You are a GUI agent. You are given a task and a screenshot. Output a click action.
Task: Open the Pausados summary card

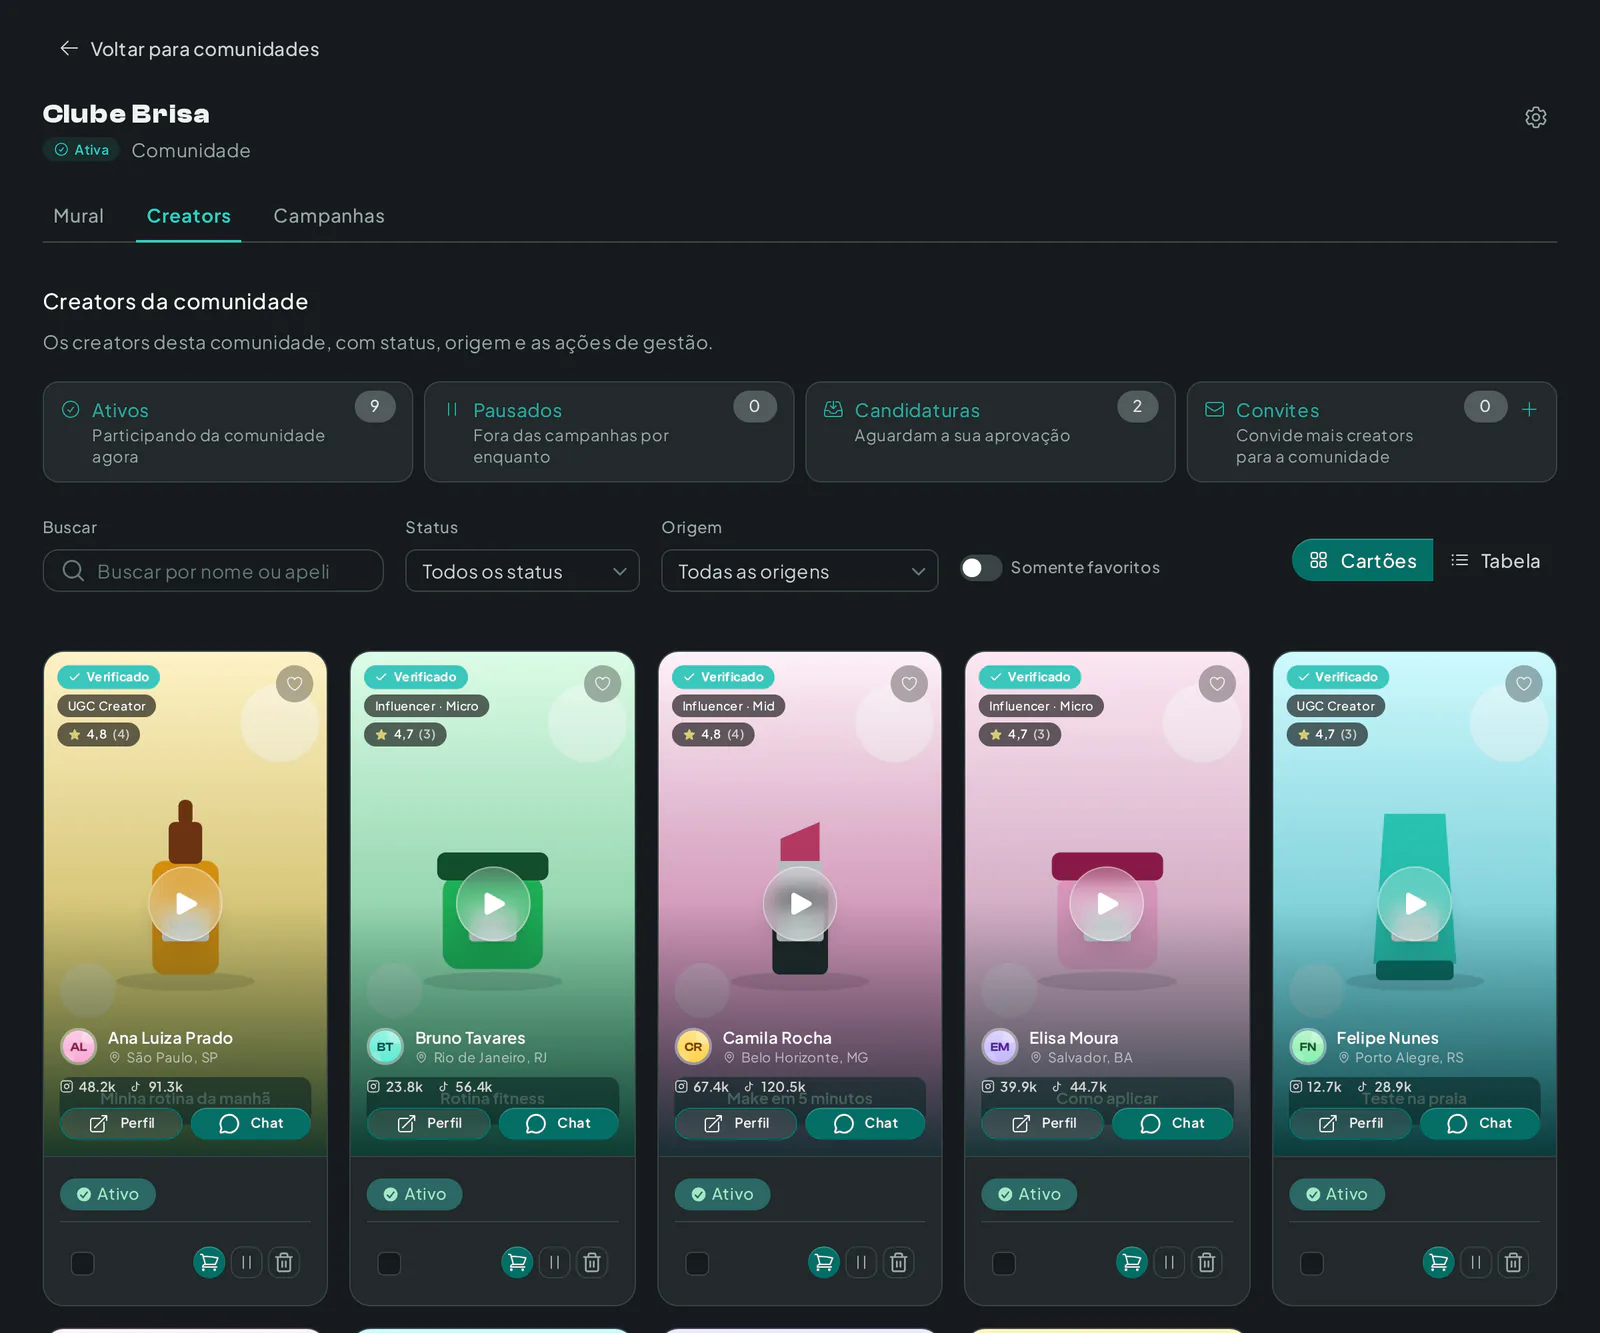[x=609, y=432]
